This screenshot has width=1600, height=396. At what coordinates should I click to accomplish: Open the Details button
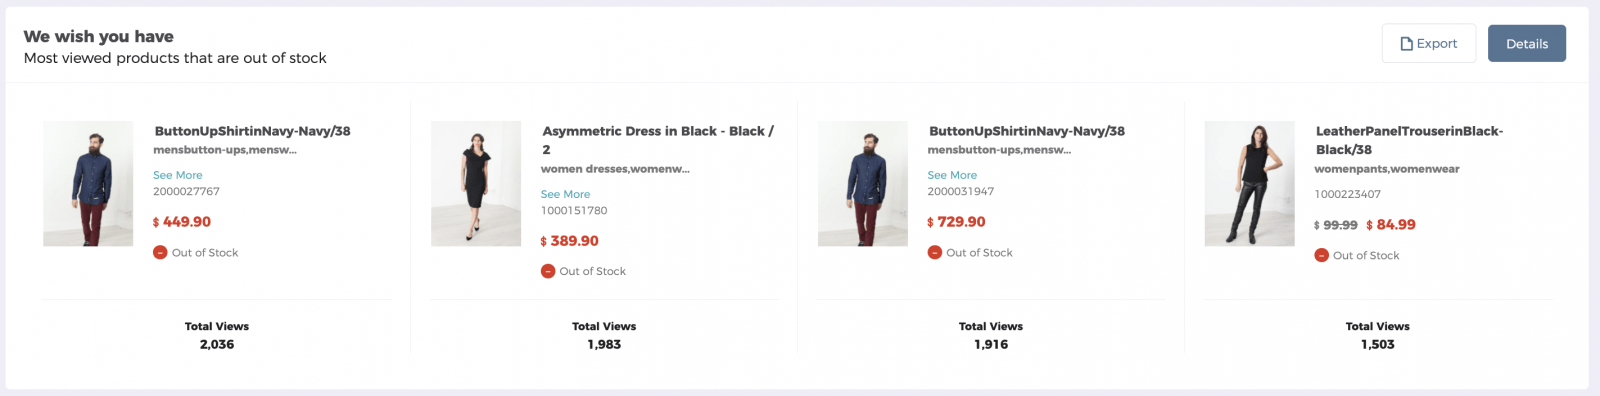[1527, 44]
